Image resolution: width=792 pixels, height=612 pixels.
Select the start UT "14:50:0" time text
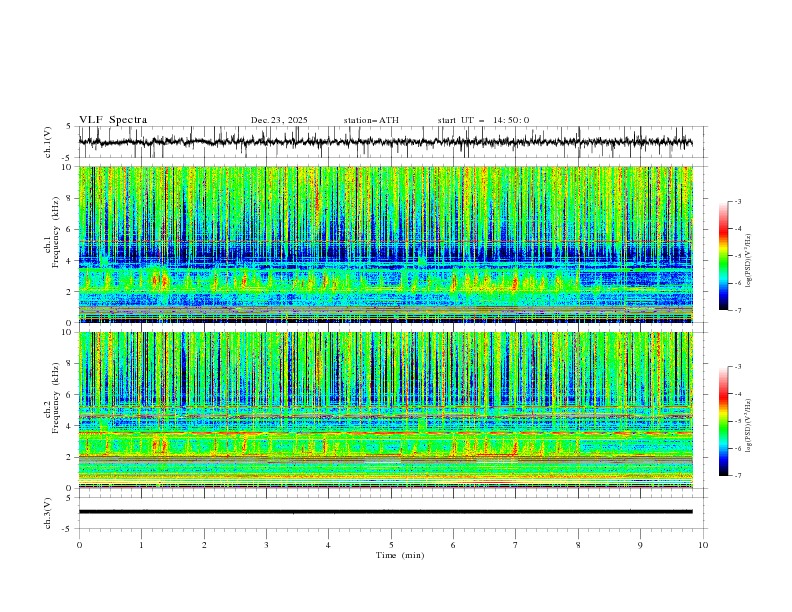point(511,120)
